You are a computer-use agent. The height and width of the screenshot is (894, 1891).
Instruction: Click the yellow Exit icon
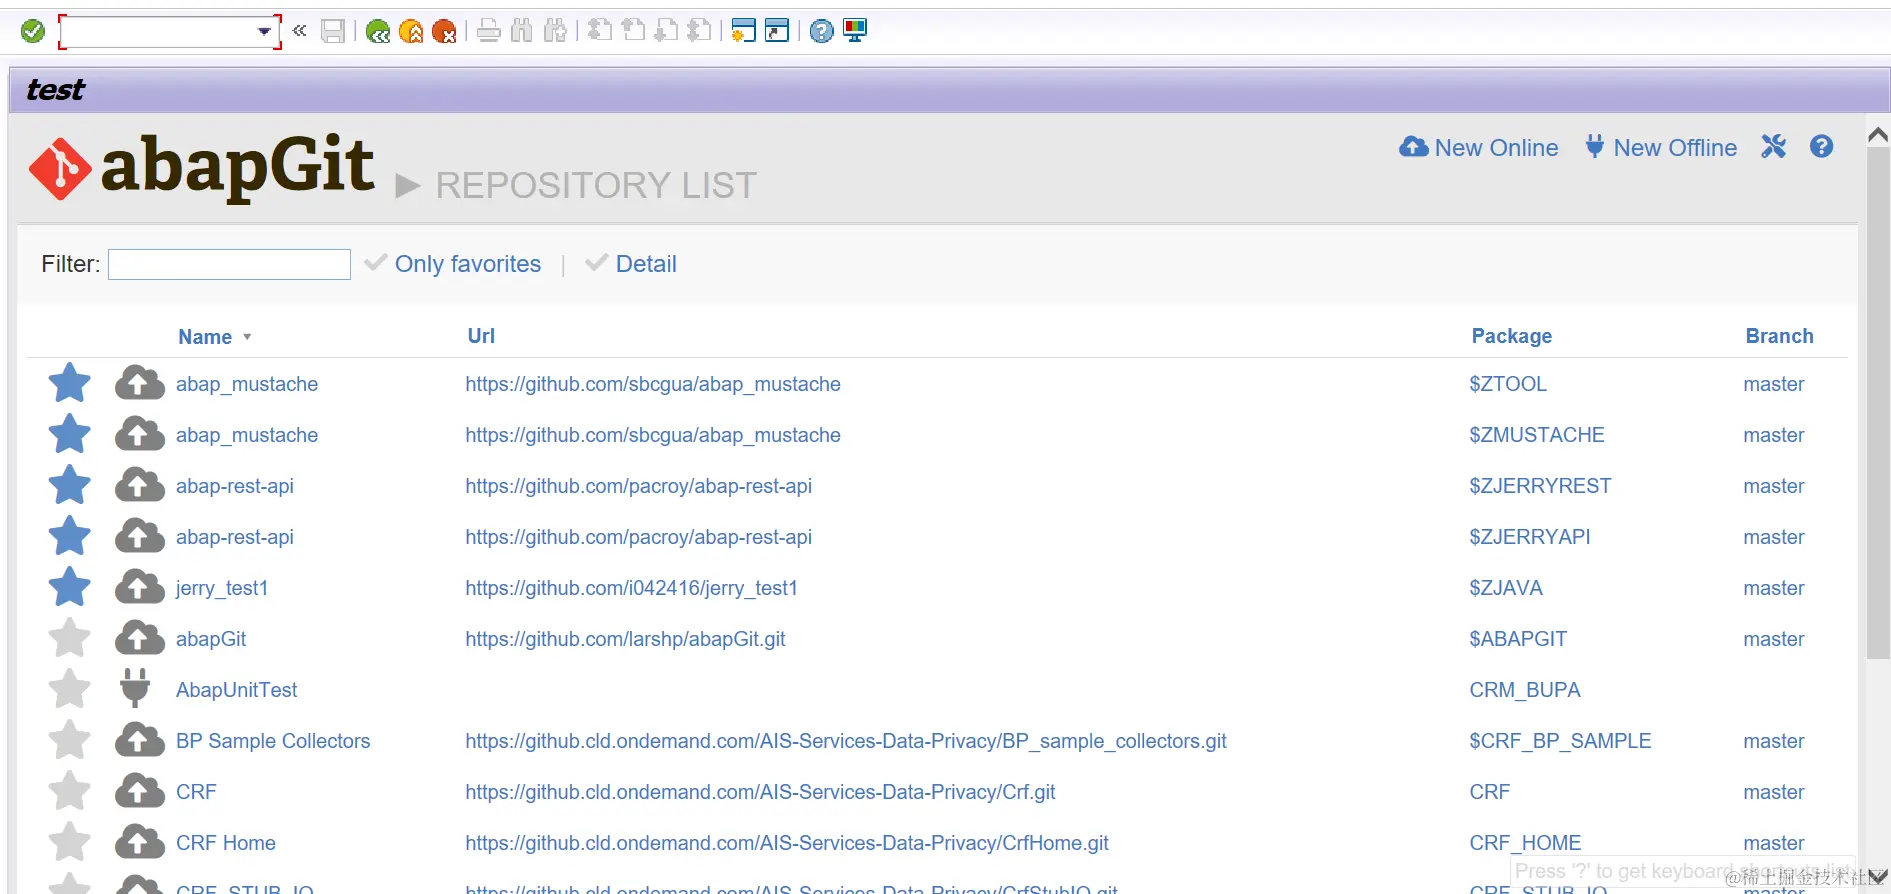tap(411, 32)
